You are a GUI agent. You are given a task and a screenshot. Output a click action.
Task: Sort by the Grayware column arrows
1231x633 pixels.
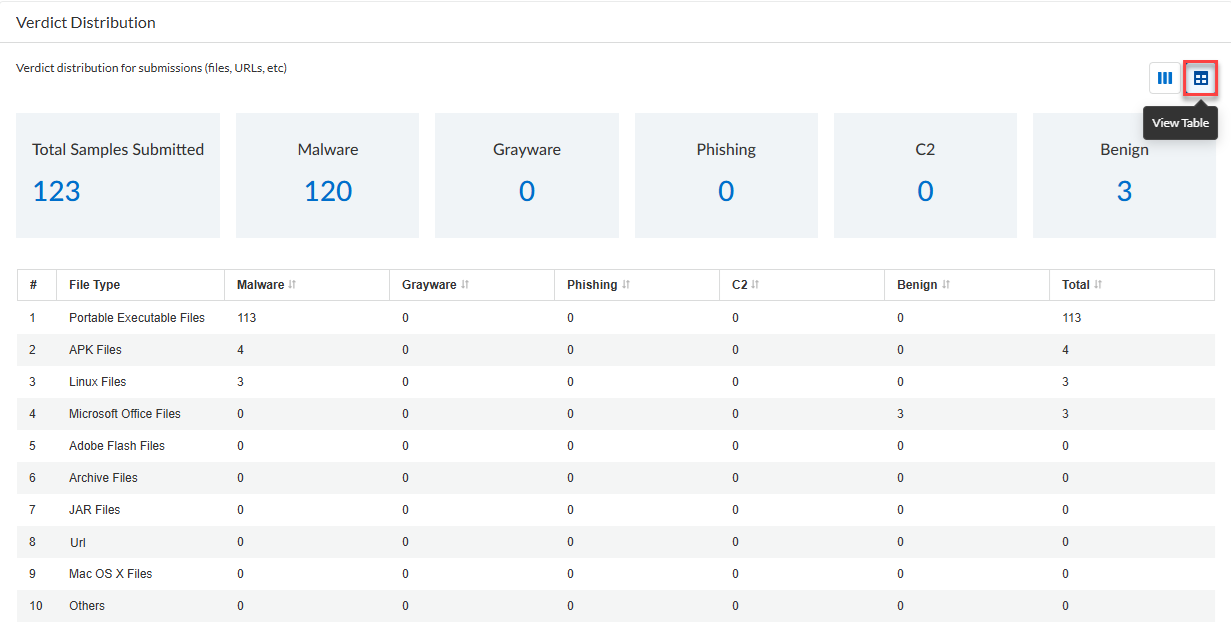pos(465,285)
